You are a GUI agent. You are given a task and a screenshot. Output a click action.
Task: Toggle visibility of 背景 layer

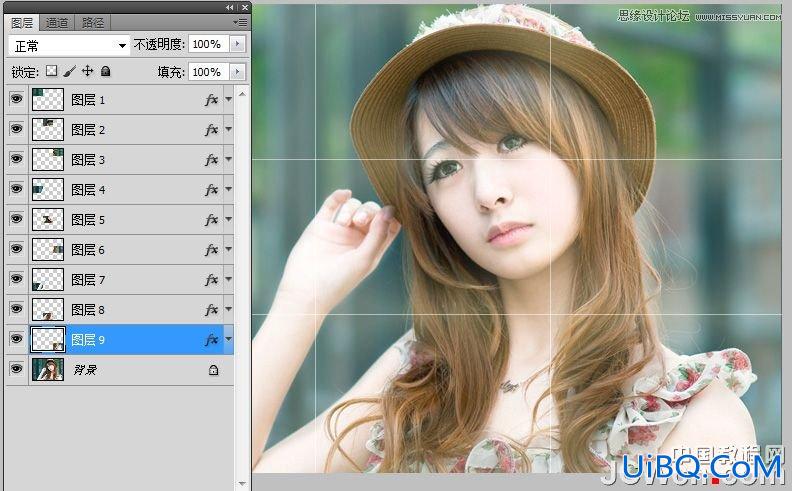click(17, 369)
